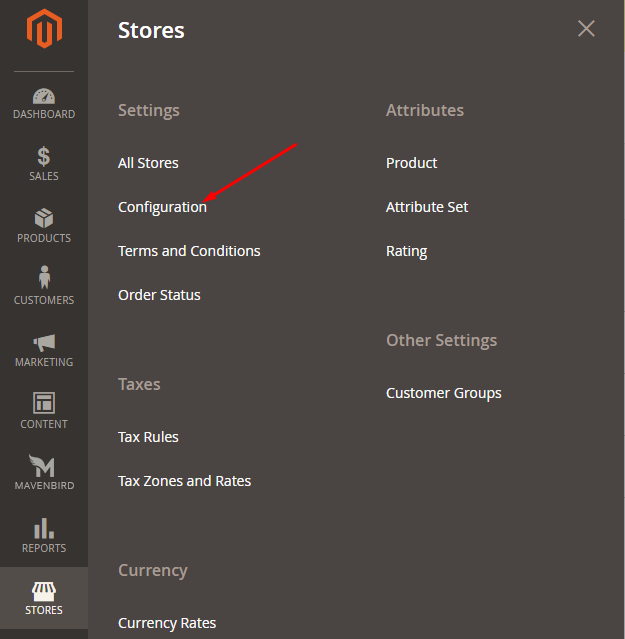Open Product attributes
The height and width of the screenshot is (639, 625).
click(x=412, y=163)
